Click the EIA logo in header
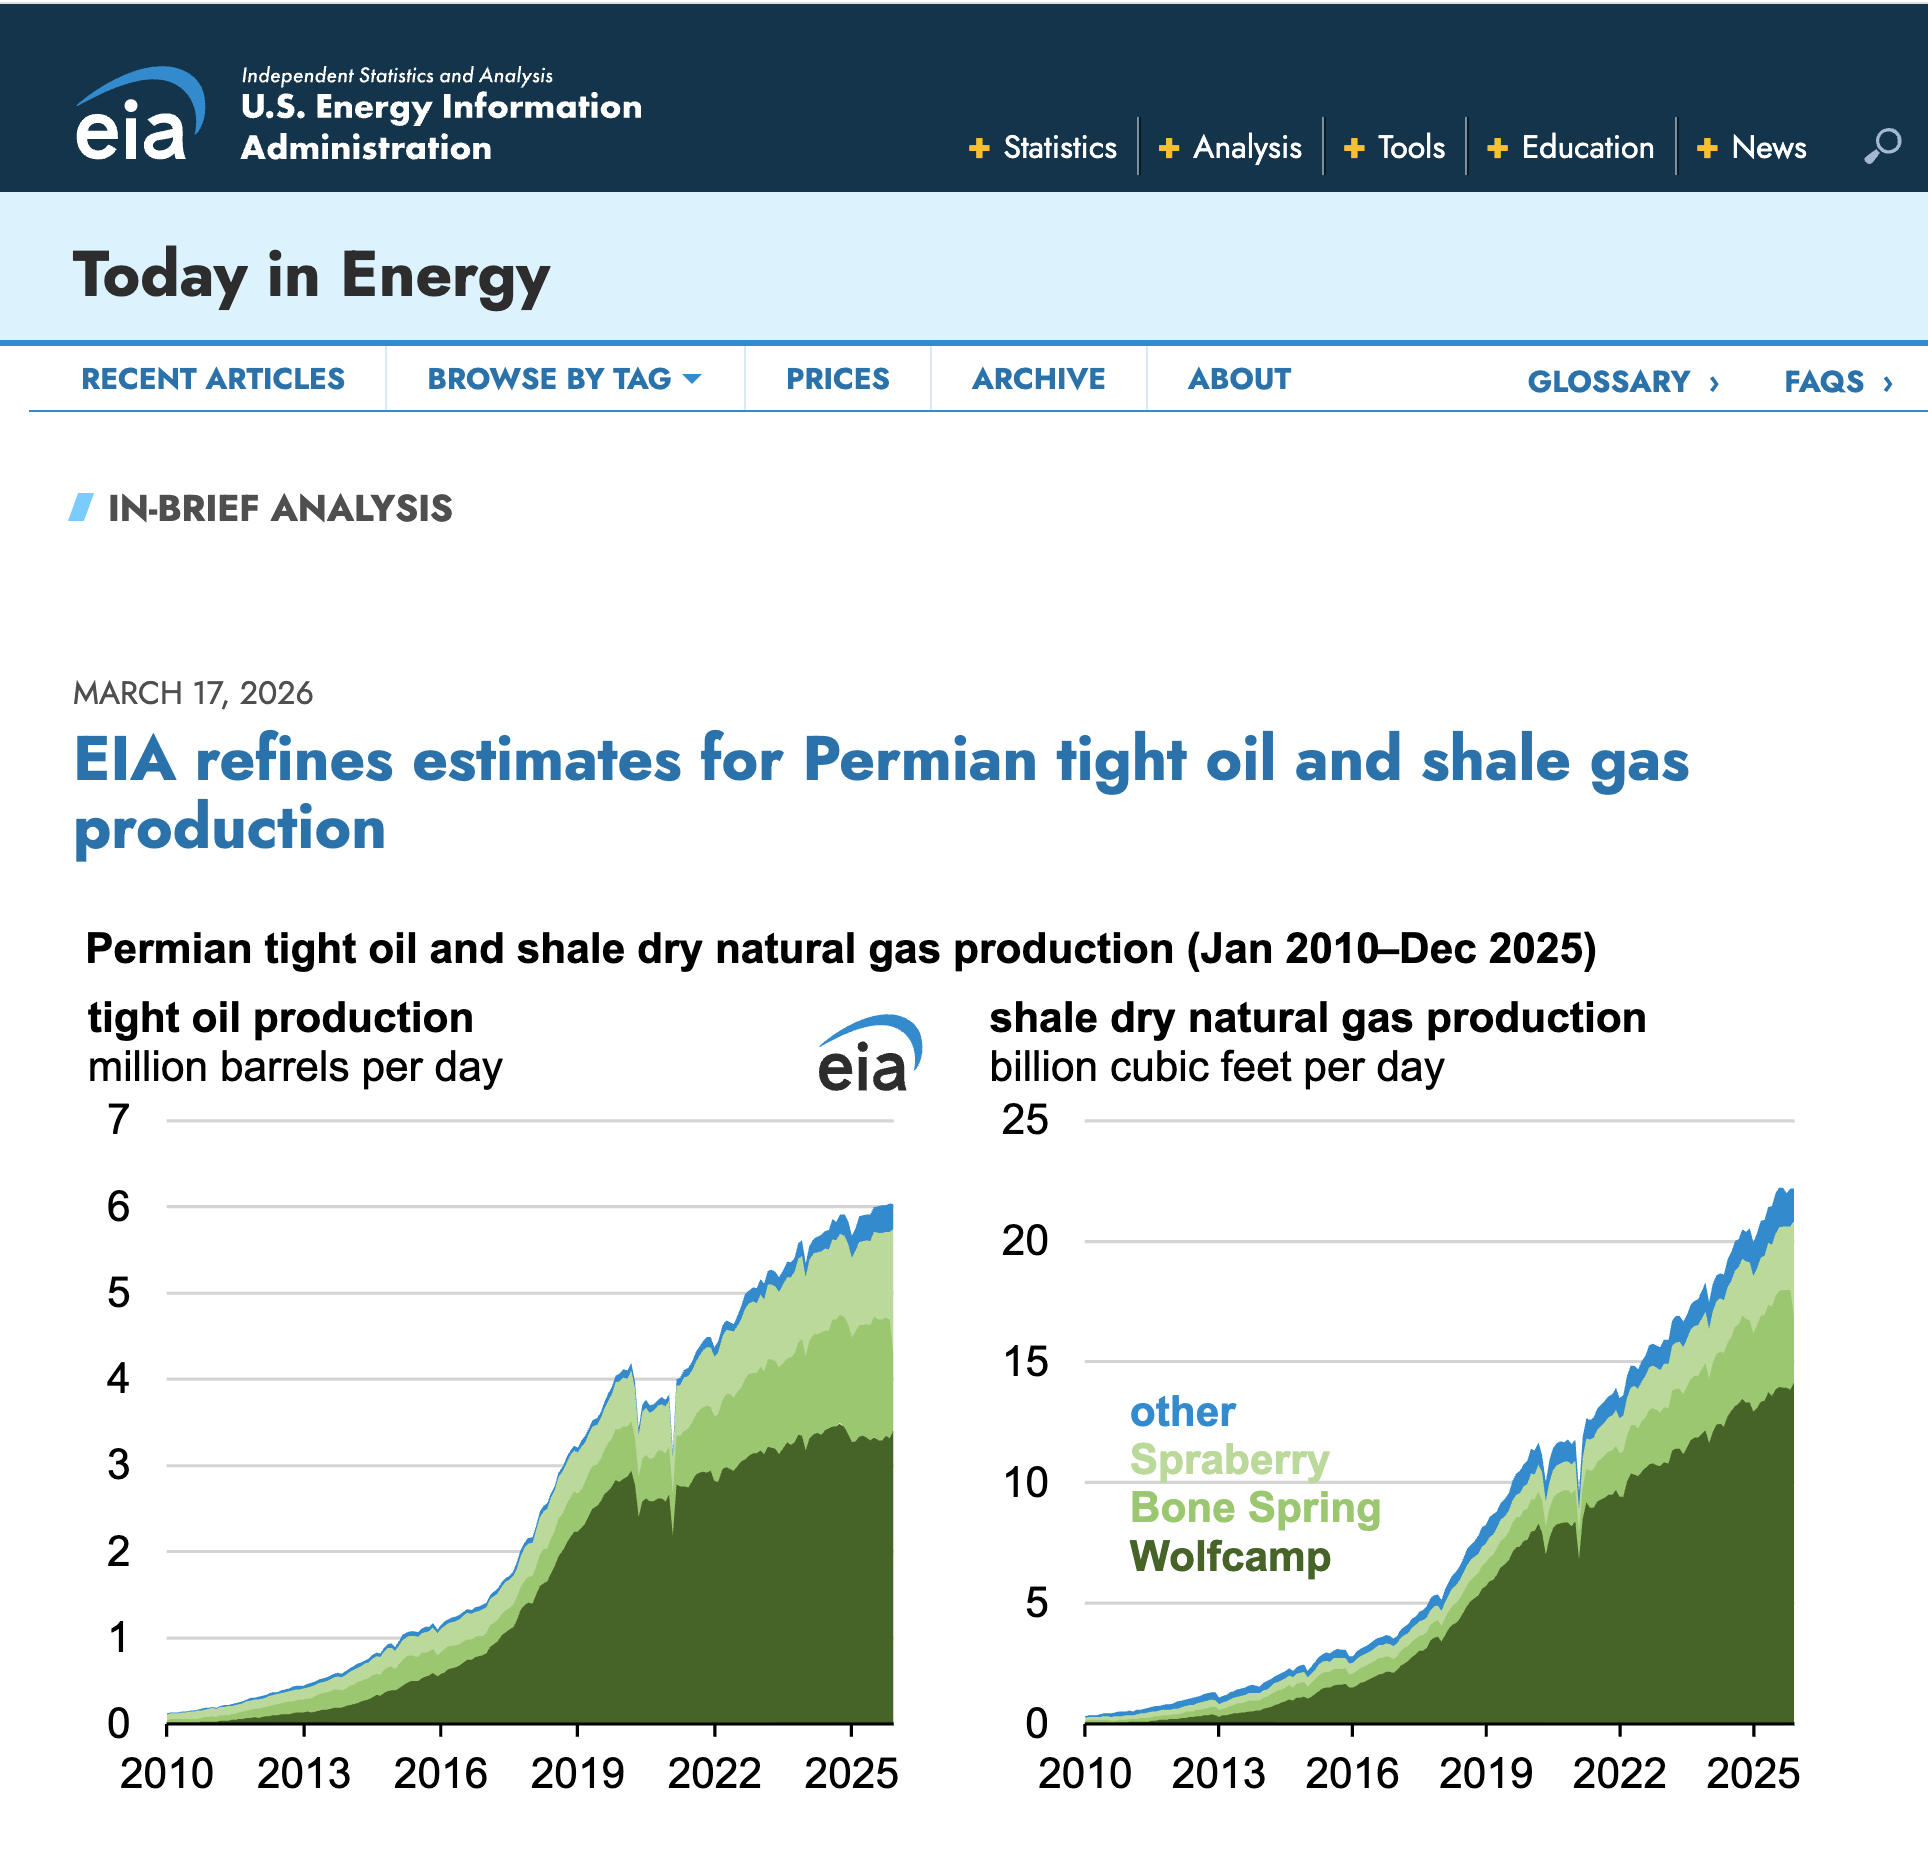 tap(140, 114)
